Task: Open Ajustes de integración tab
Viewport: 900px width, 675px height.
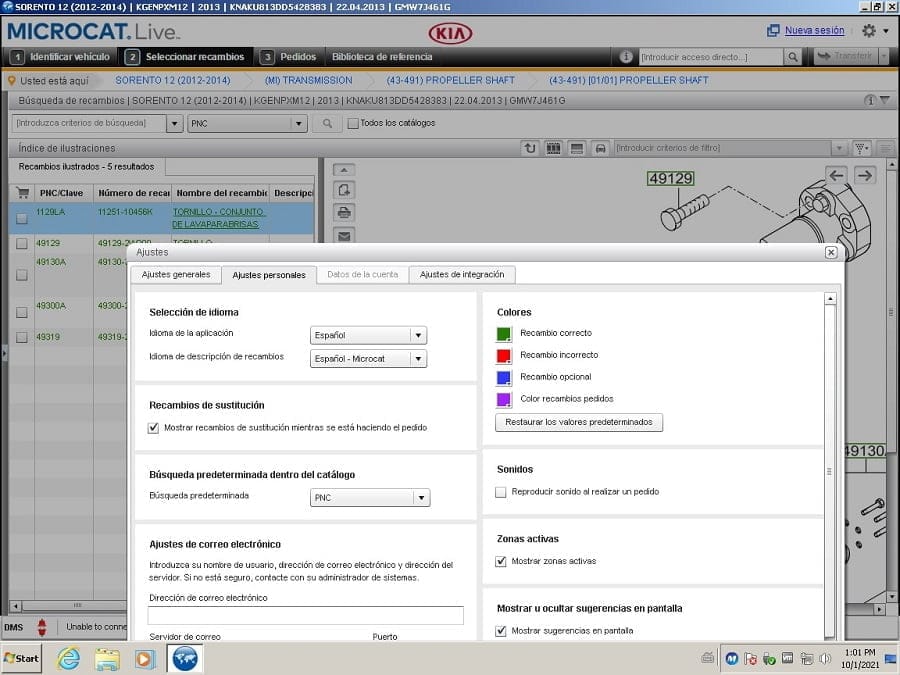Action: pos(462,274)
